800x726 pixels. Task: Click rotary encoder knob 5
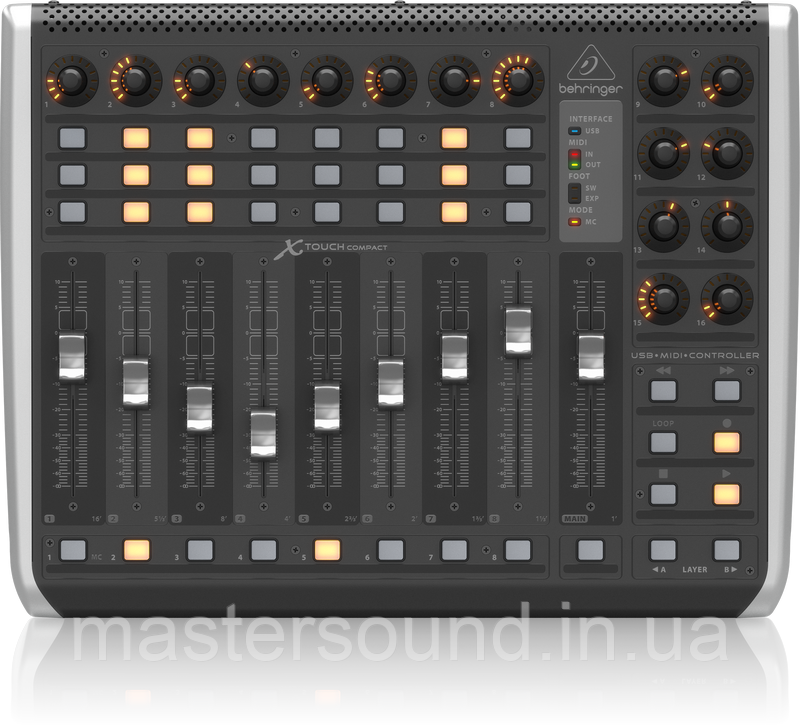(x=327, y=80)
